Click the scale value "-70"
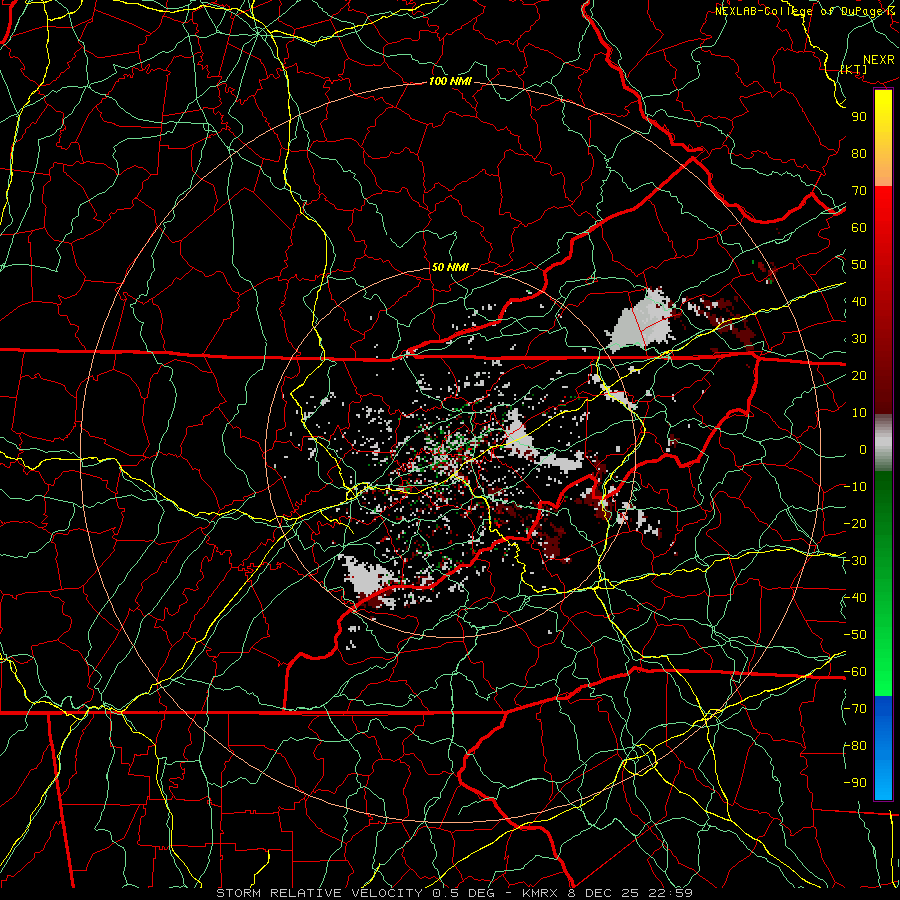 [855, 709]
